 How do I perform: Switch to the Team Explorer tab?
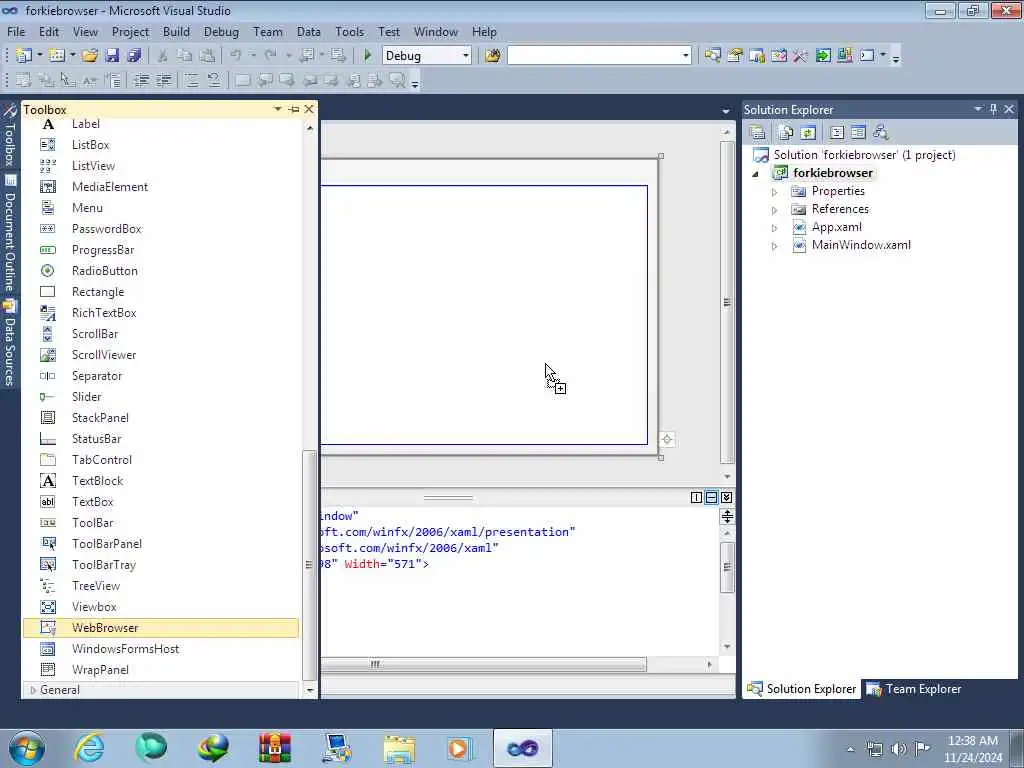point(914,689)
